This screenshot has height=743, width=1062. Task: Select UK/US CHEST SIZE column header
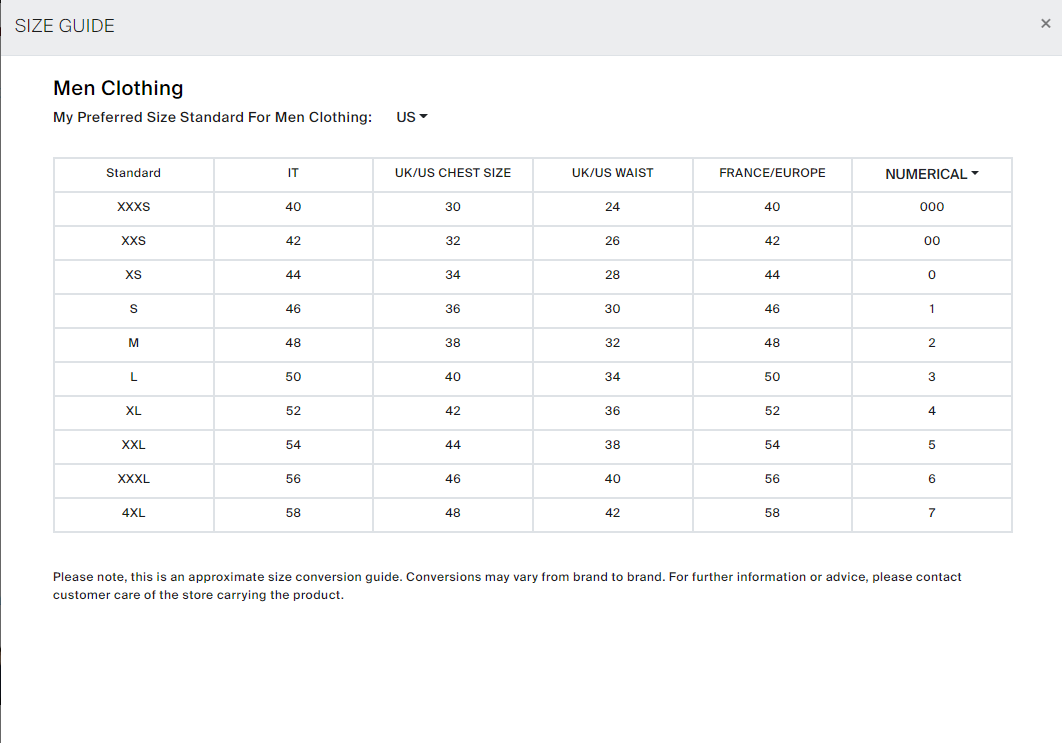coord(452,173)
